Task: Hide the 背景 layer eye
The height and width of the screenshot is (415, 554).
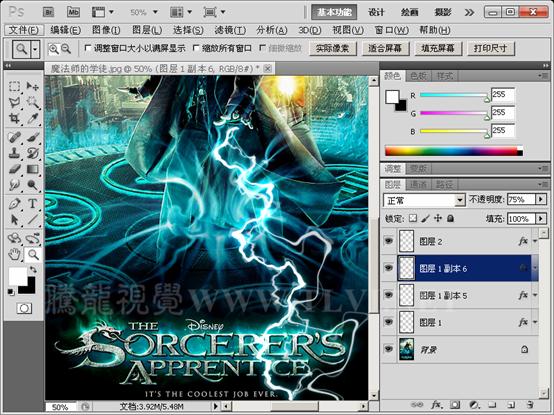Action: pos(389,349)
